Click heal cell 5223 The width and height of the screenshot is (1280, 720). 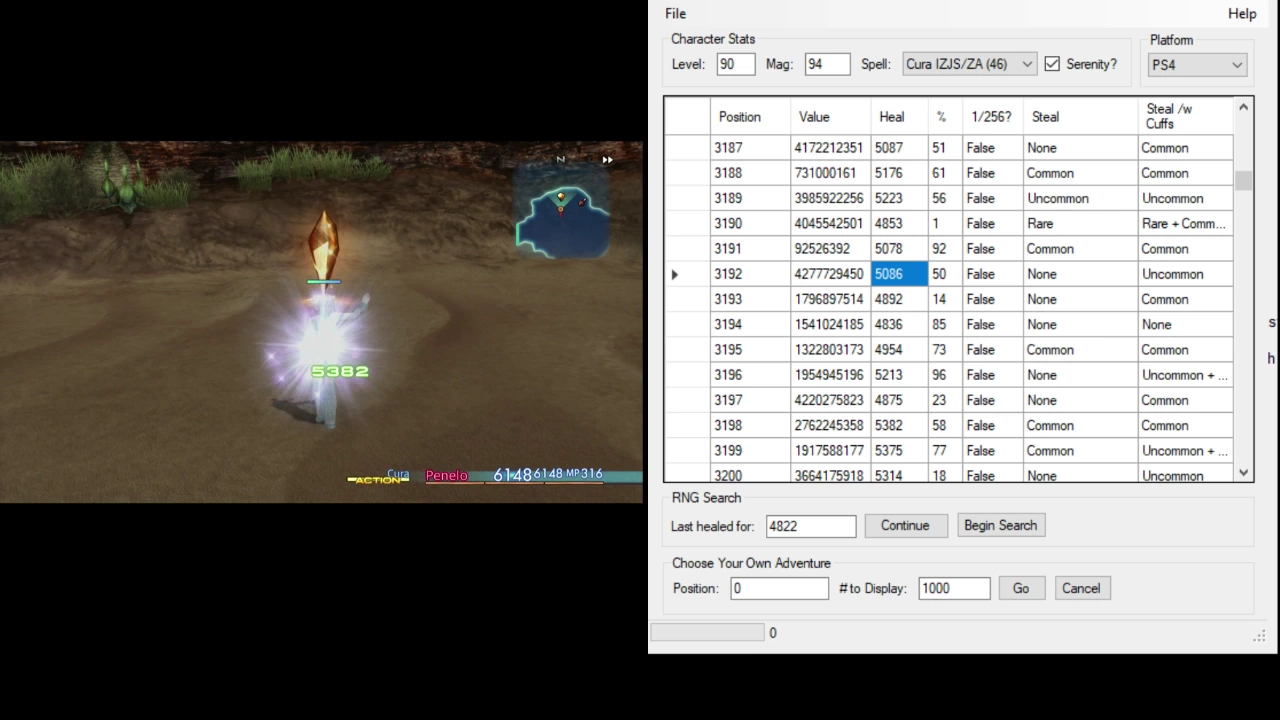click(x=899, y=198)
